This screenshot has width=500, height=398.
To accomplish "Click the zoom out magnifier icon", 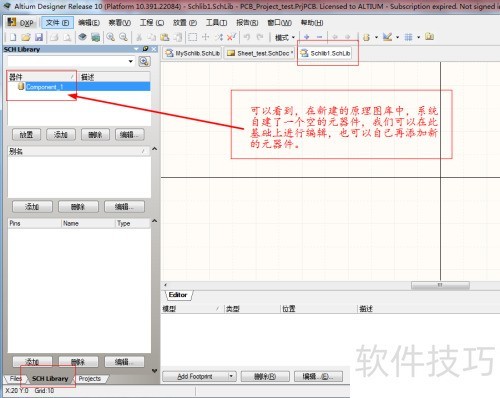I will [x=123, y=37].
